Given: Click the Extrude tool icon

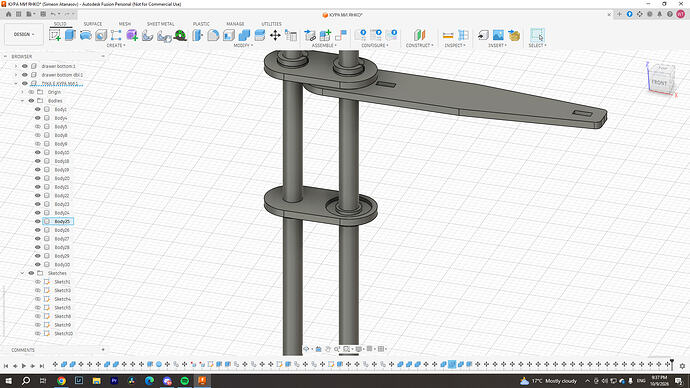Looking at the screenshot, I should pyautogui.click(x=70, y=35).
